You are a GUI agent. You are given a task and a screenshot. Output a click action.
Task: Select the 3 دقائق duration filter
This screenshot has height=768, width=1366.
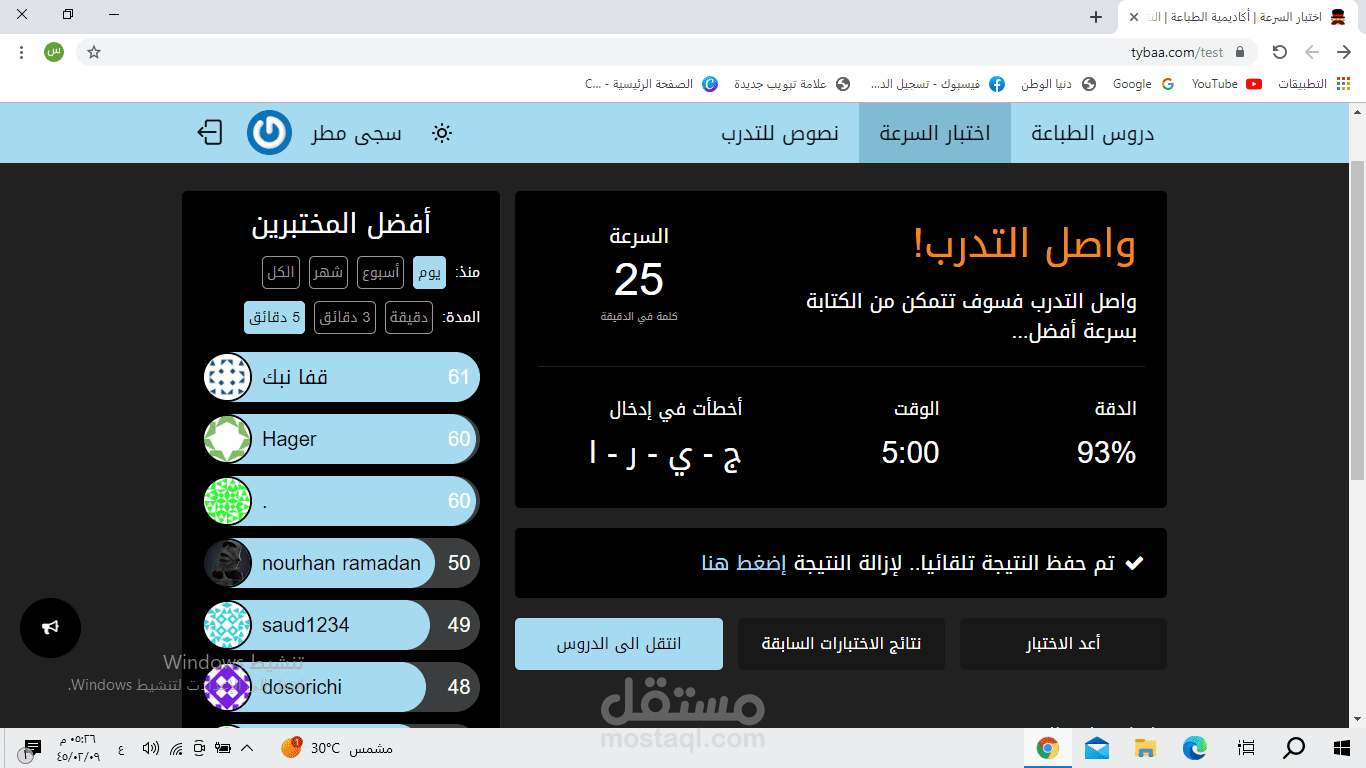coord(345,317)
